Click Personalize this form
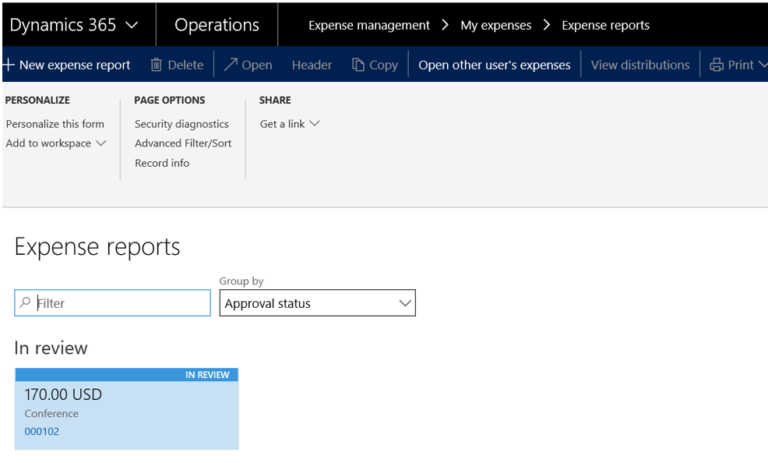Image resolution: width=768 pixels, height=463 pixels. [55, 124]
